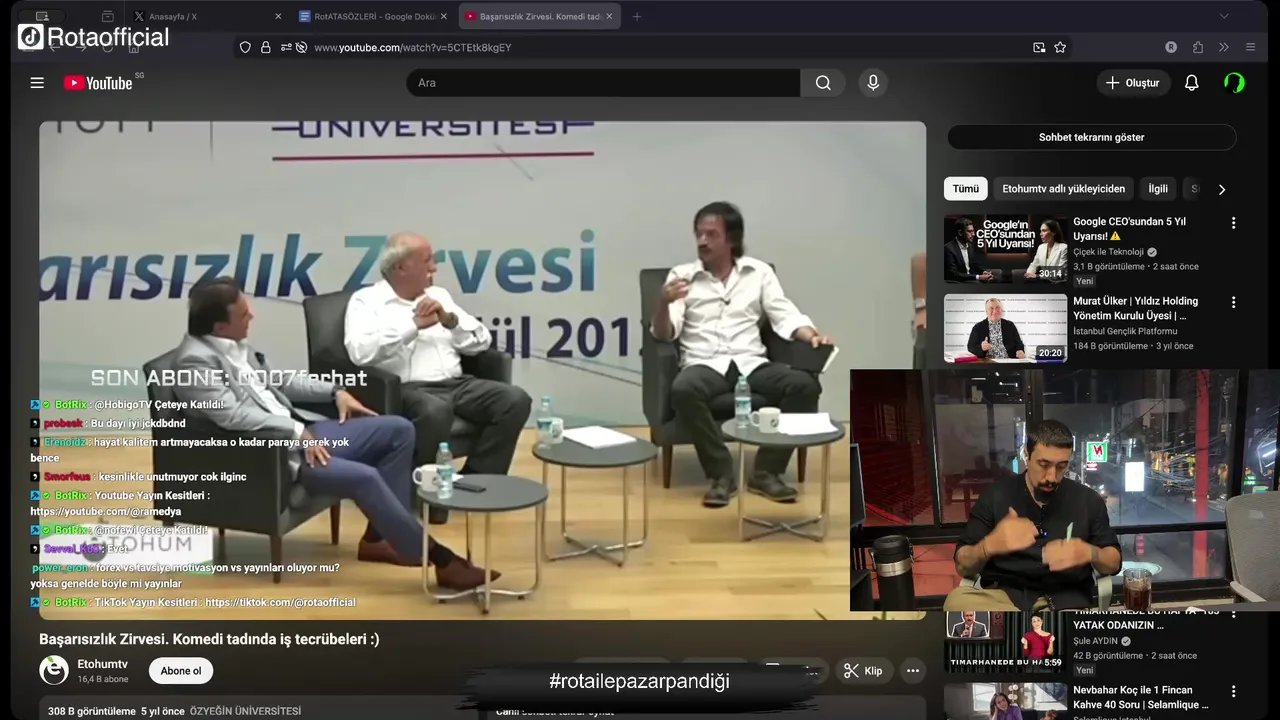Image resolution: width=1280 pixels, height=720 pixels.
Task: Bookmark this page with star icon
Action: pyautogui.click(x=1060, y=47)
